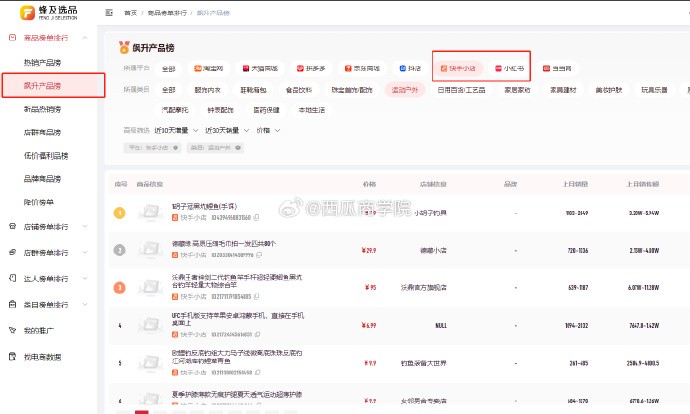Select 全部 in the 所属平台 row
690x414 pixels.
pyautogui.click(x=169, y=69)
